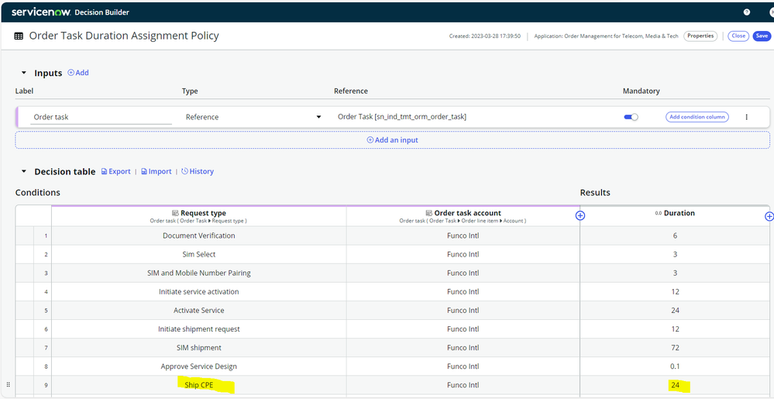This screenshot has width=774, height=399.
Task: Toggle the Mandatory switch for Order task
Action: coord(631,117)
